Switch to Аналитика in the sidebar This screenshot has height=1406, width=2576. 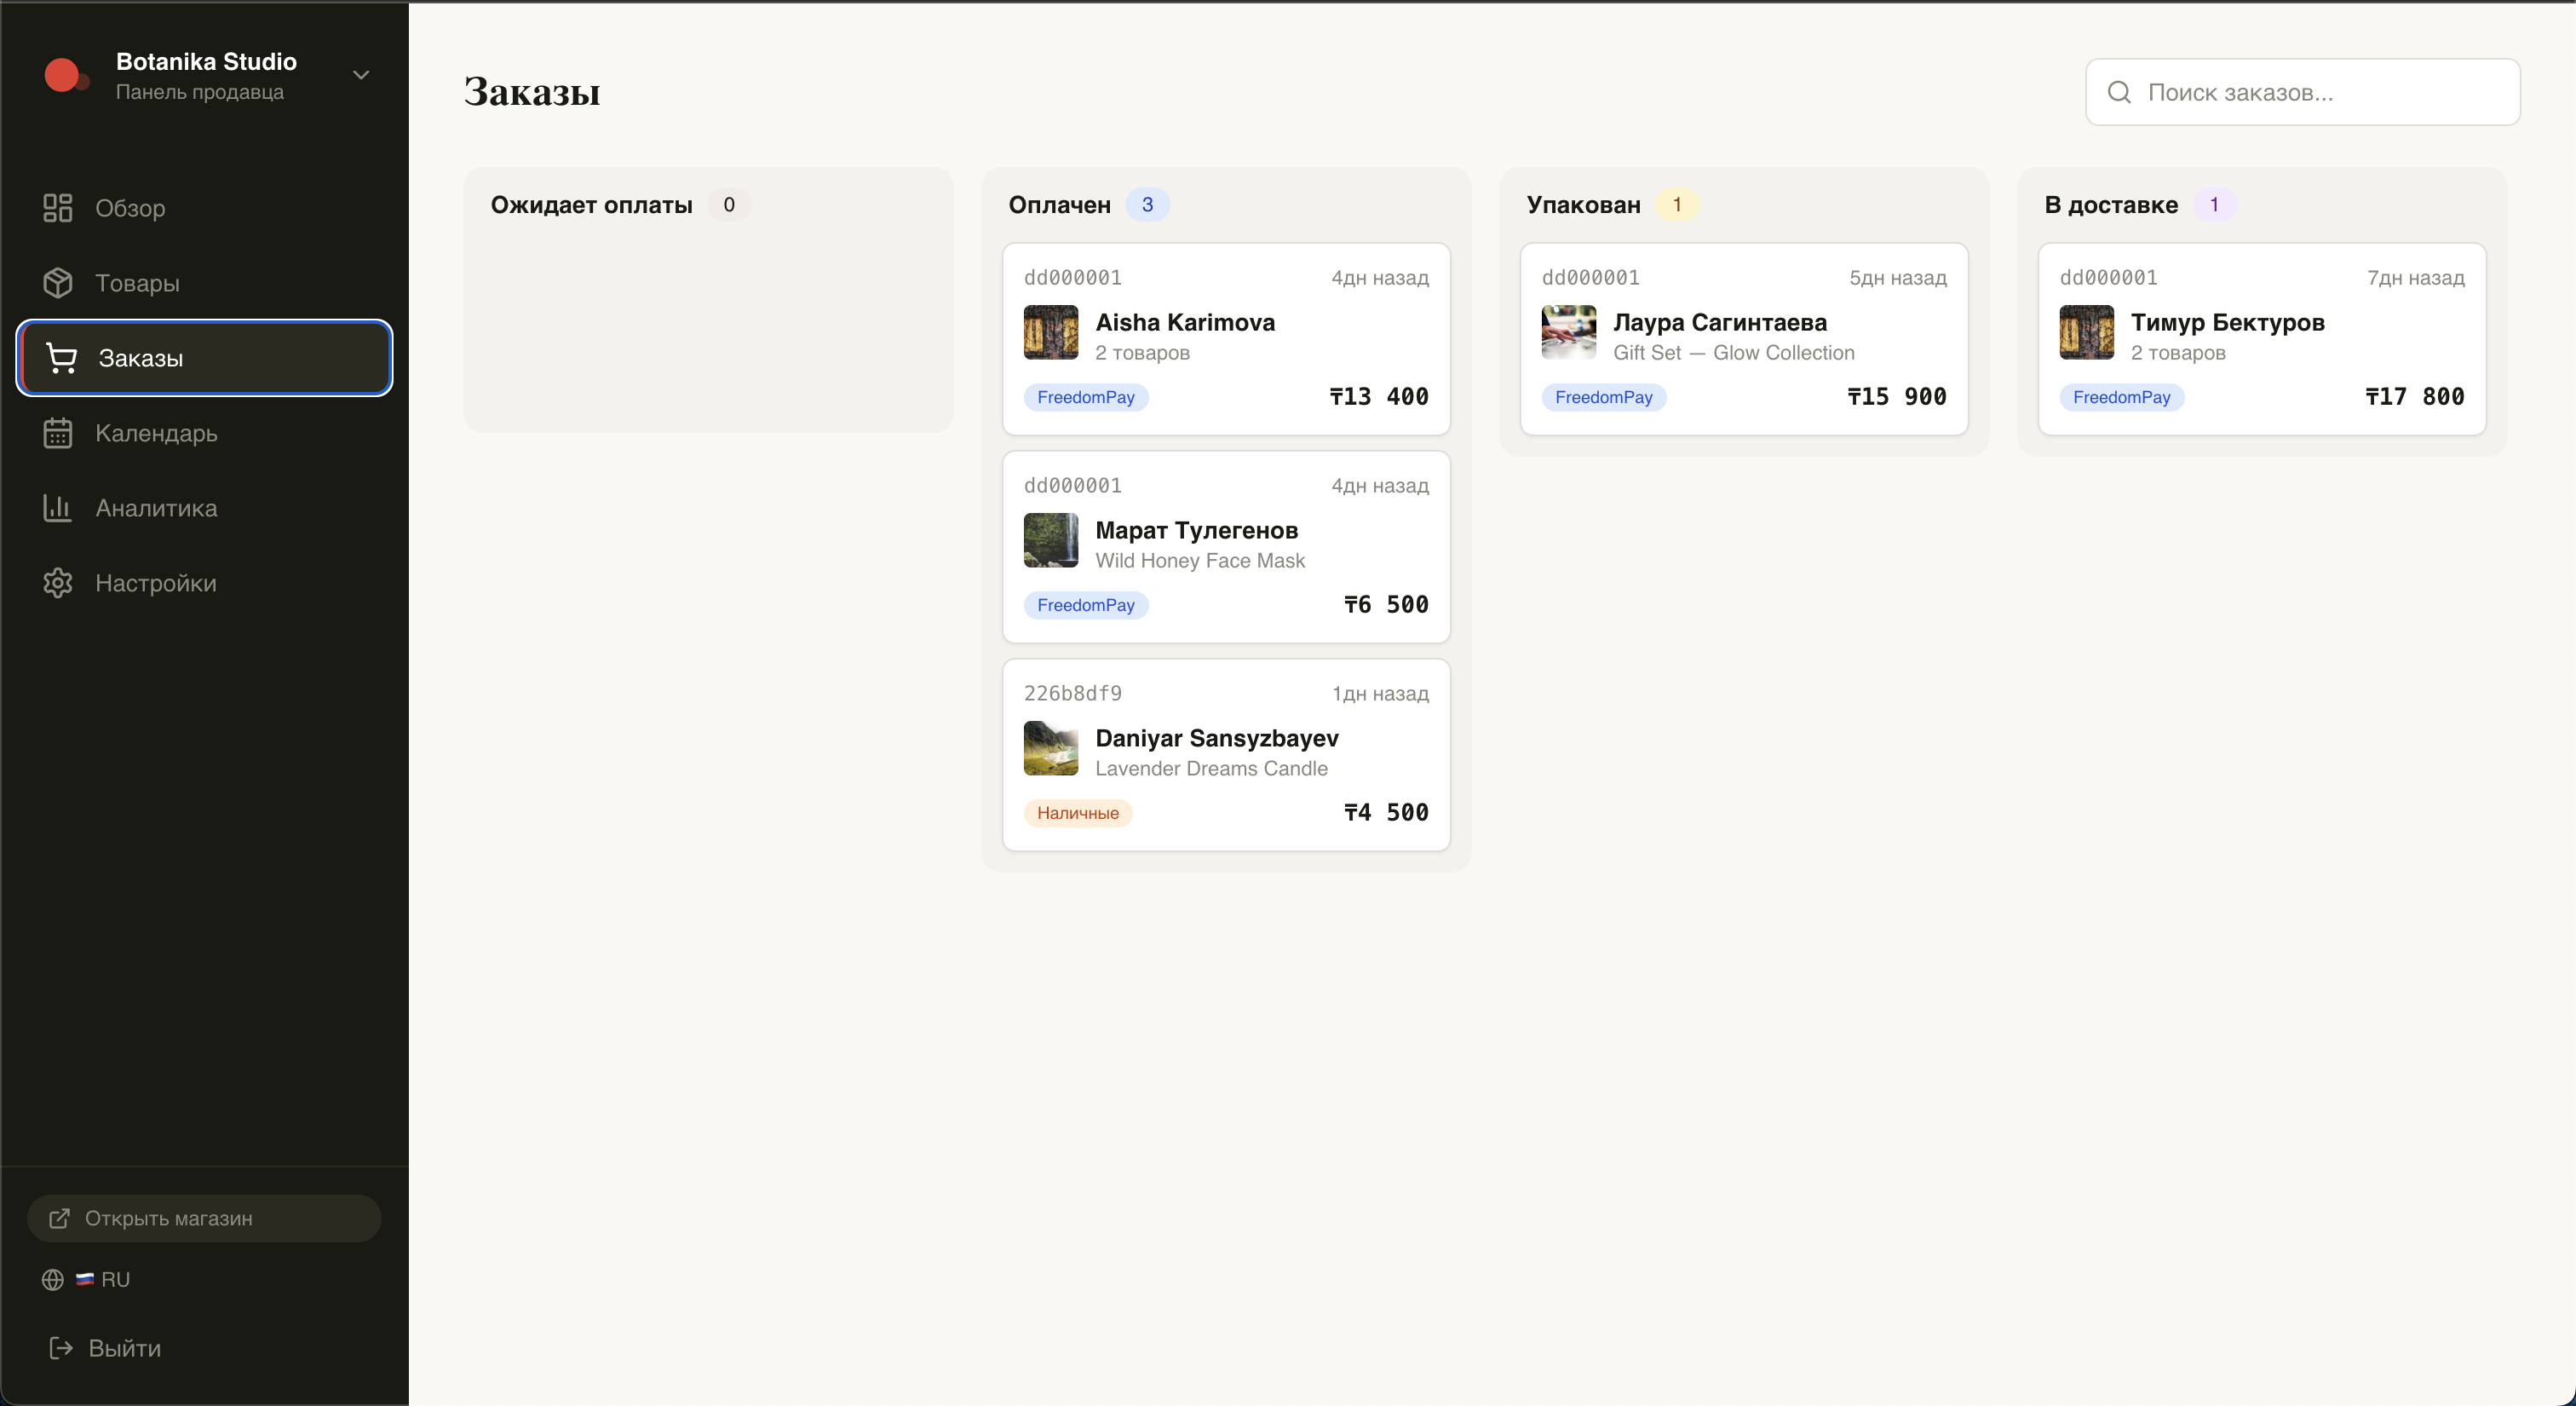click(x=204, y=508)
